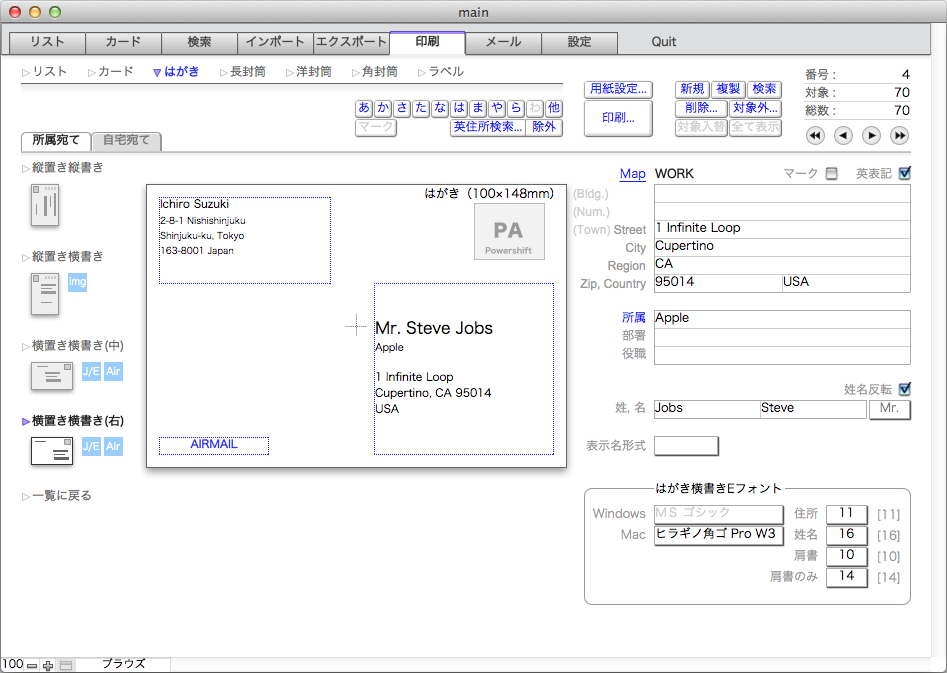Zoom out with status bar minus icon

click(x=32, y=665)
